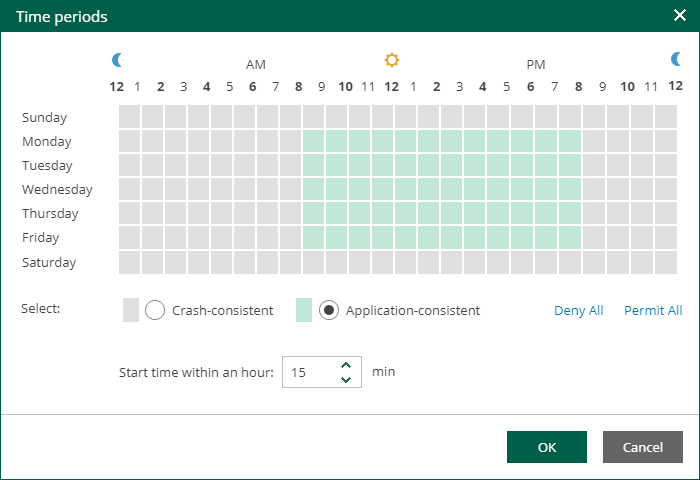Click the left midnight moon icon
This screenshot has height=480, width=700.
click(117, 60)
